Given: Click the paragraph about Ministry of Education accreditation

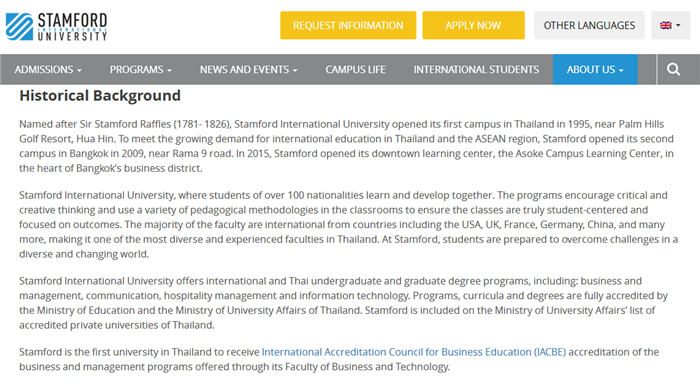Looking at the screenshot, I should 344,303.
